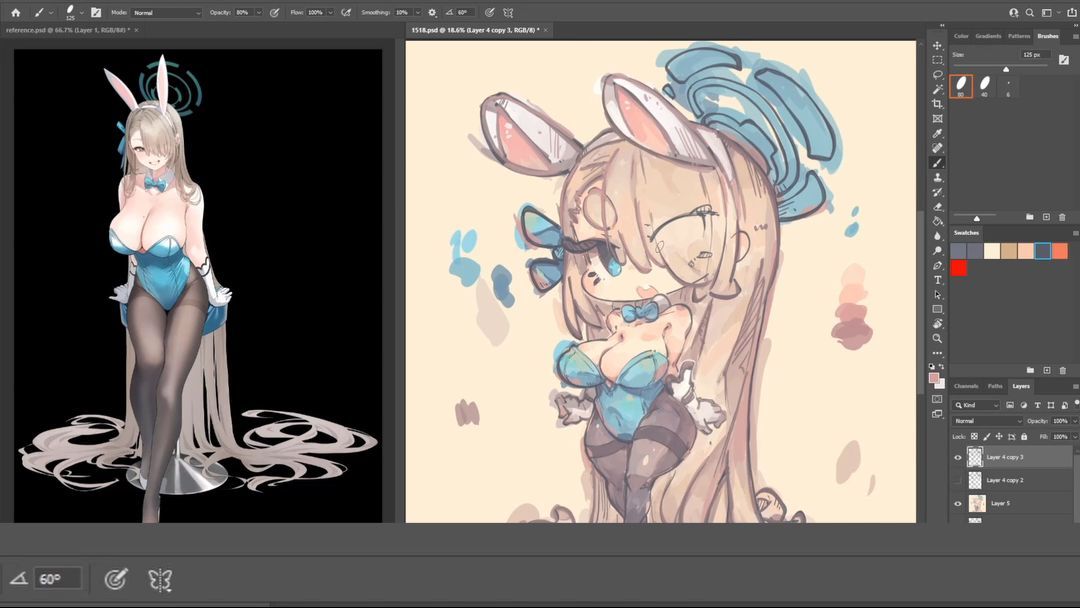Open the Edit Toolbar three-dots menu
The height and width of the screenshot is (608, 1080).
pos(937,353)
